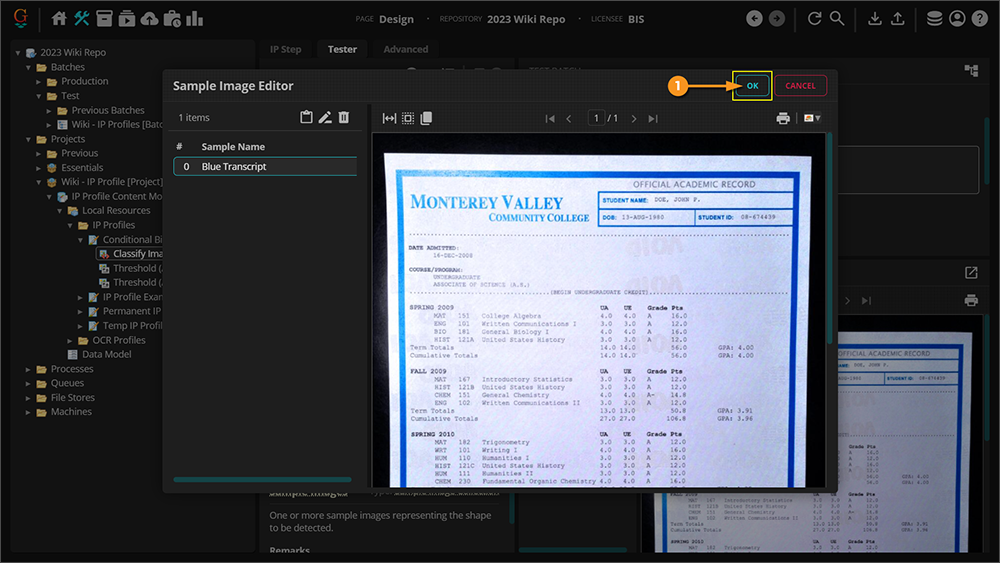The height and width of the screenshot is (563, 1000).
Task: Open the batch play icon in header
Action: (x=126, y=19)
